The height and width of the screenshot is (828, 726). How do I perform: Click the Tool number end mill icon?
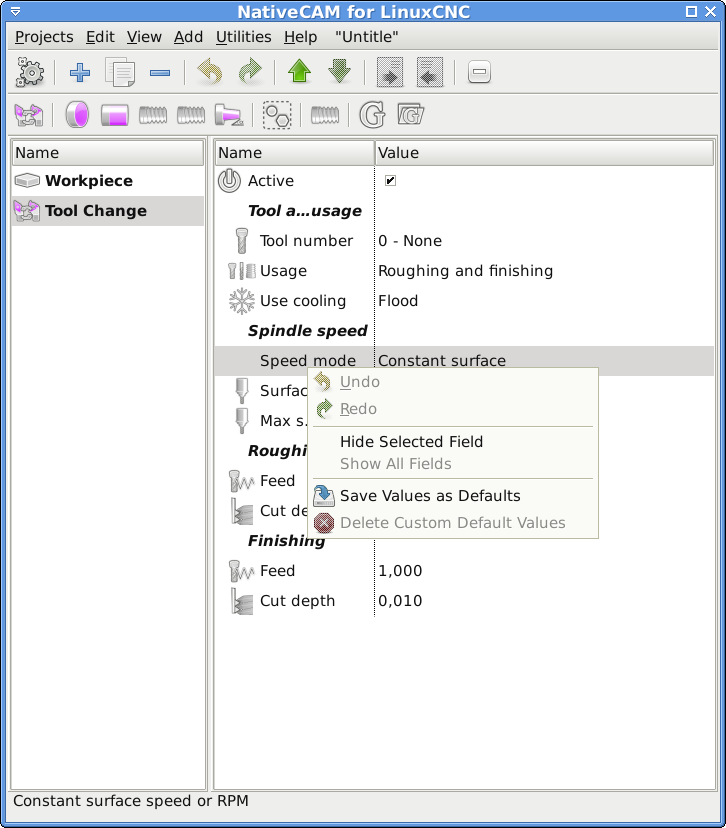242,241
